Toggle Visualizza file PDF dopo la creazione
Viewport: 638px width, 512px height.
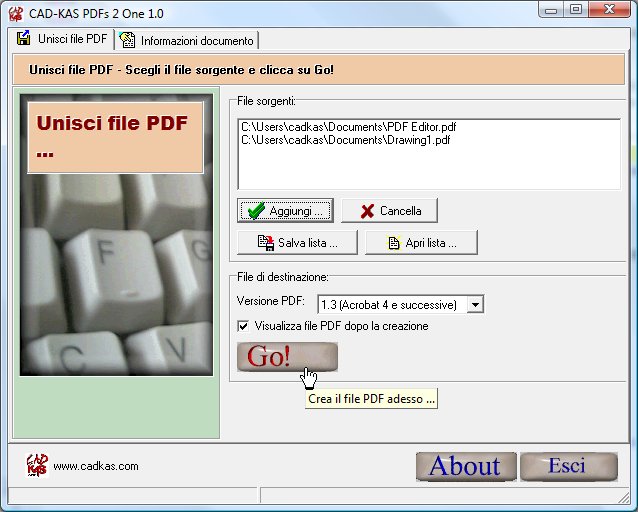[x=243, y=326]
